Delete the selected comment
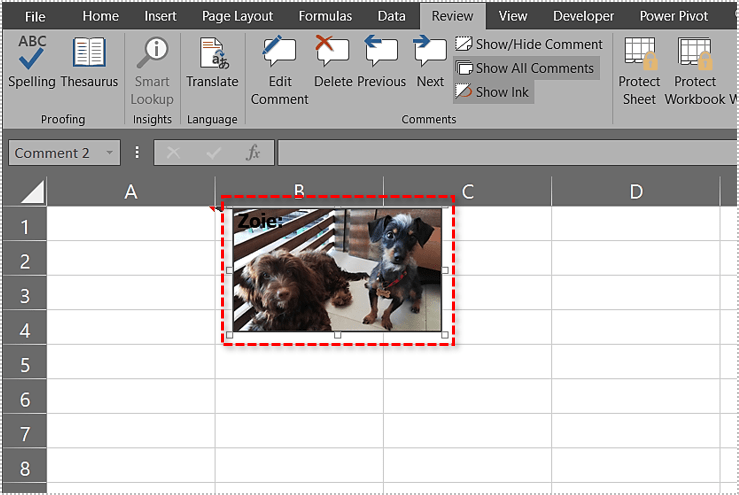 [x=333, y=62]
